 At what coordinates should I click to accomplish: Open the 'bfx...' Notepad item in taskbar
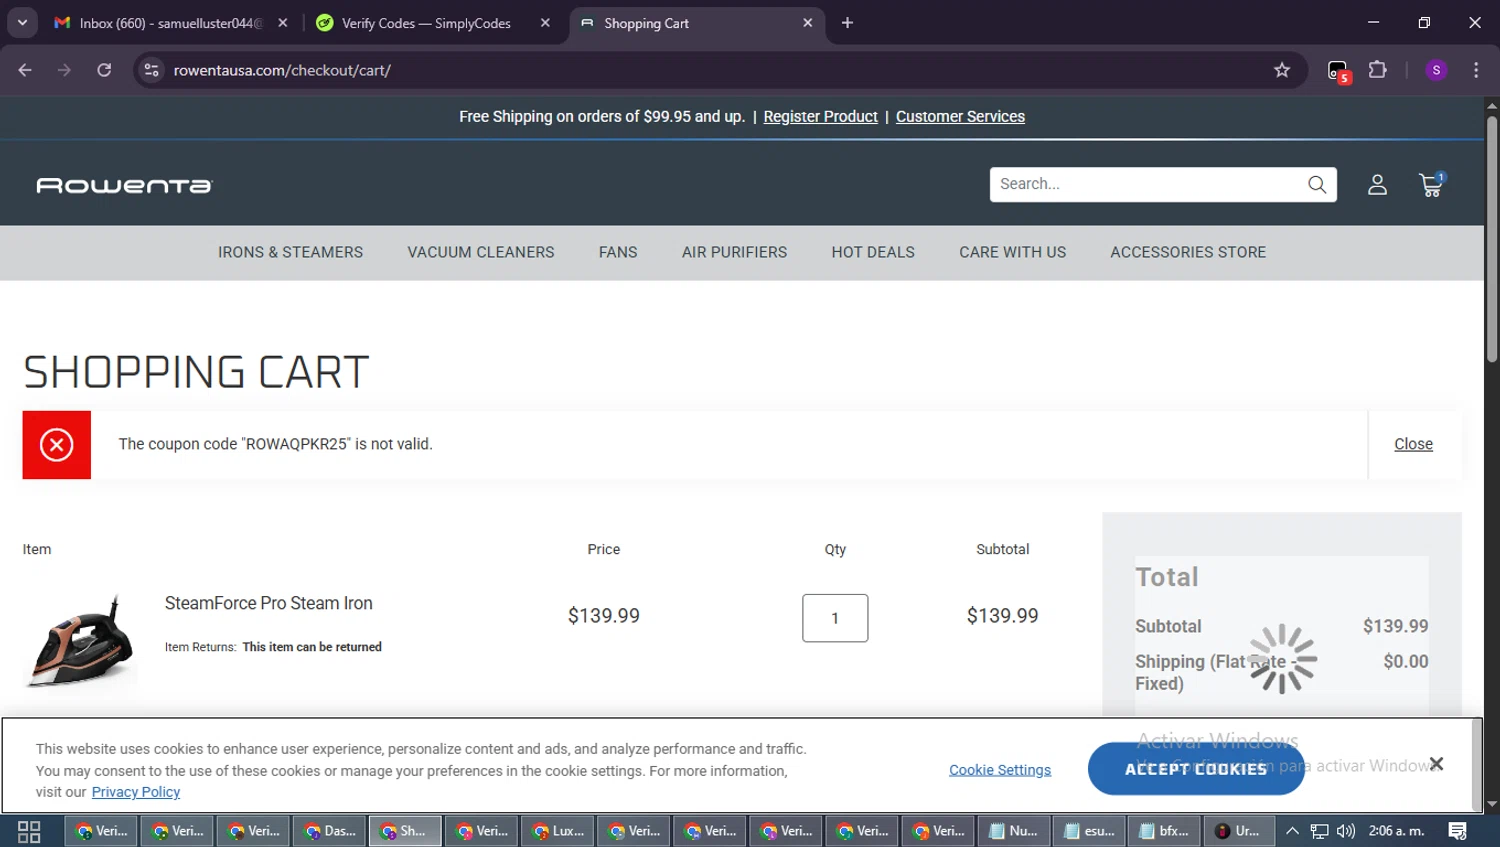(1166, 831)
